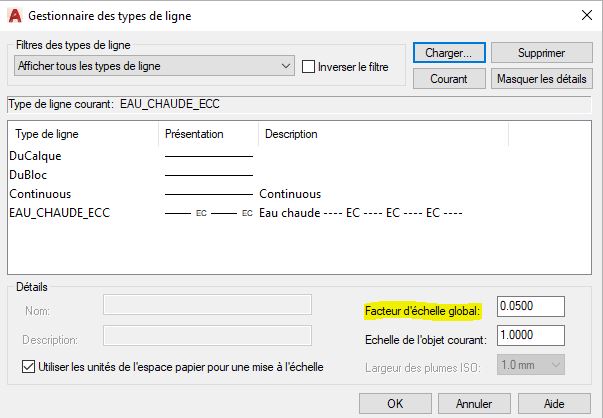Select the Continuous linetype row

tap(40, 194)
